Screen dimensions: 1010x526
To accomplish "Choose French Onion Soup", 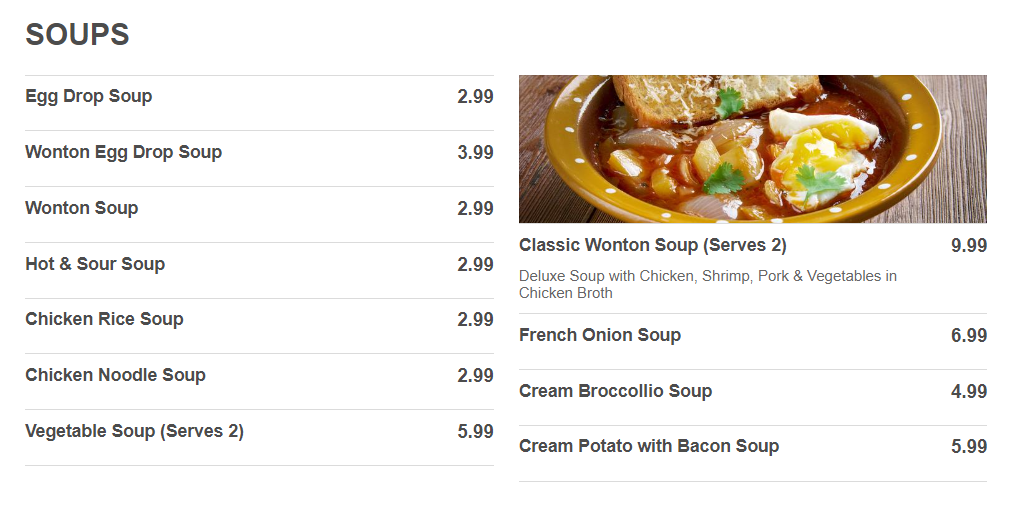I will 599,336.
